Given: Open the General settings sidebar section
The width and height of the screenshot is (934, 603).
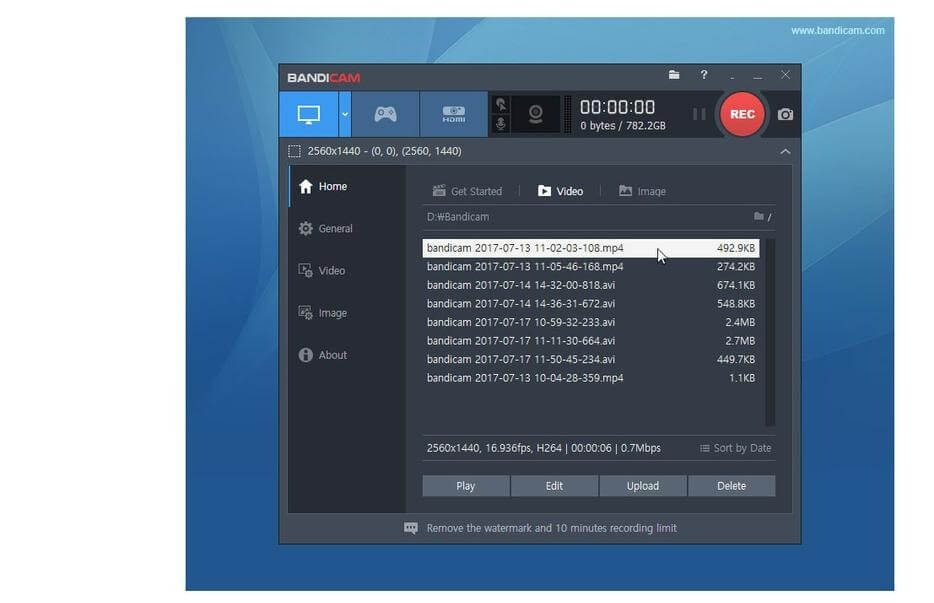Looking at the screenshot, I should 347,228.
